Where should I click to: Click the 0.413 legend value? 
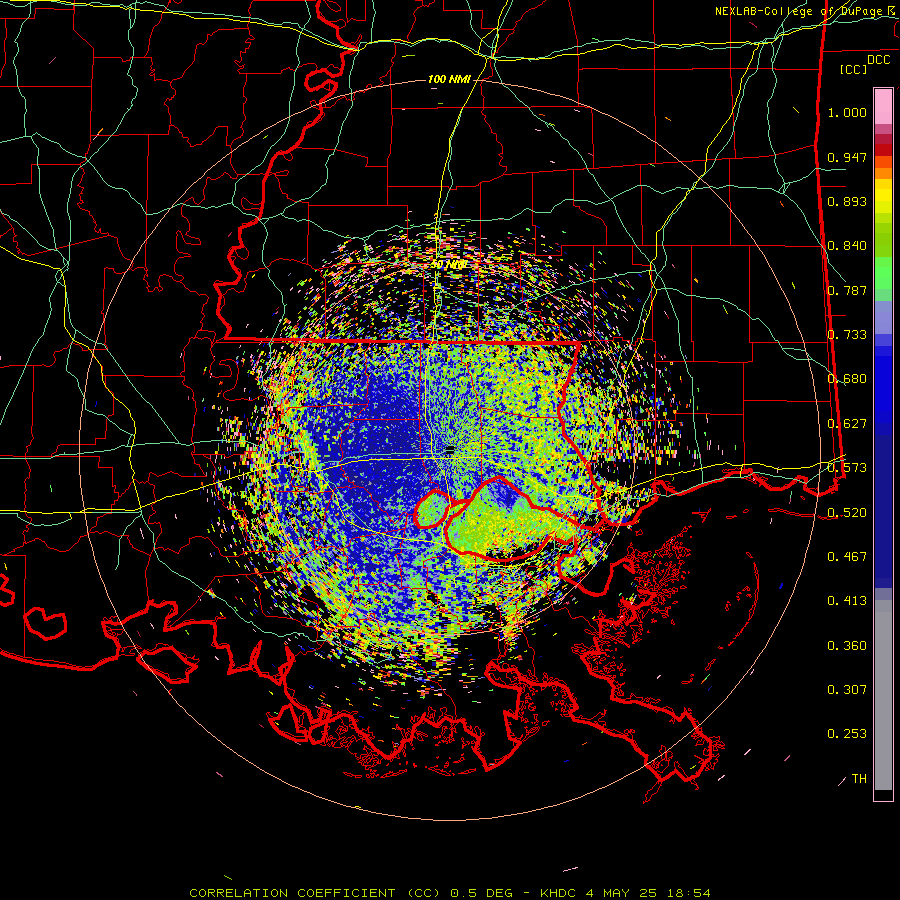pos(847,601)
